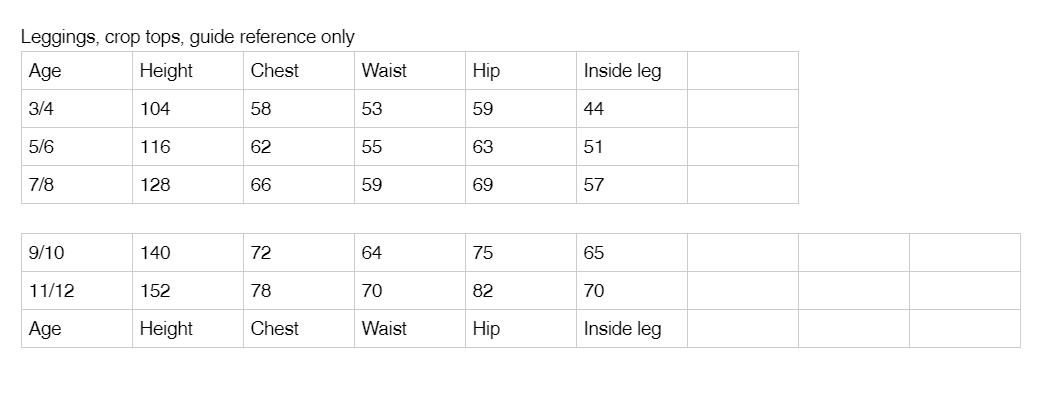Select the 5/6 age row cell
The width and height of the screenshot is (1053, 401).
(77, 146)
